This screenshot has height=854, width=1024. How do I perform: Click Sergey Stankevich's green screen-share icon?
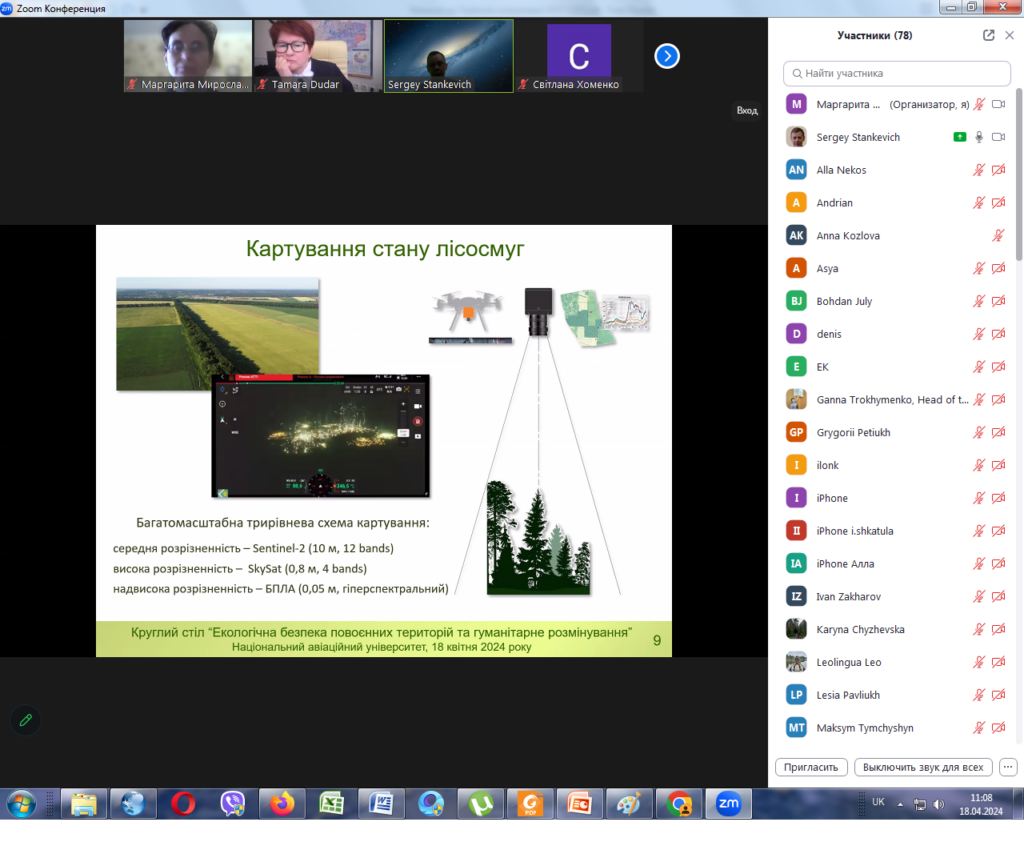point(960,137)
